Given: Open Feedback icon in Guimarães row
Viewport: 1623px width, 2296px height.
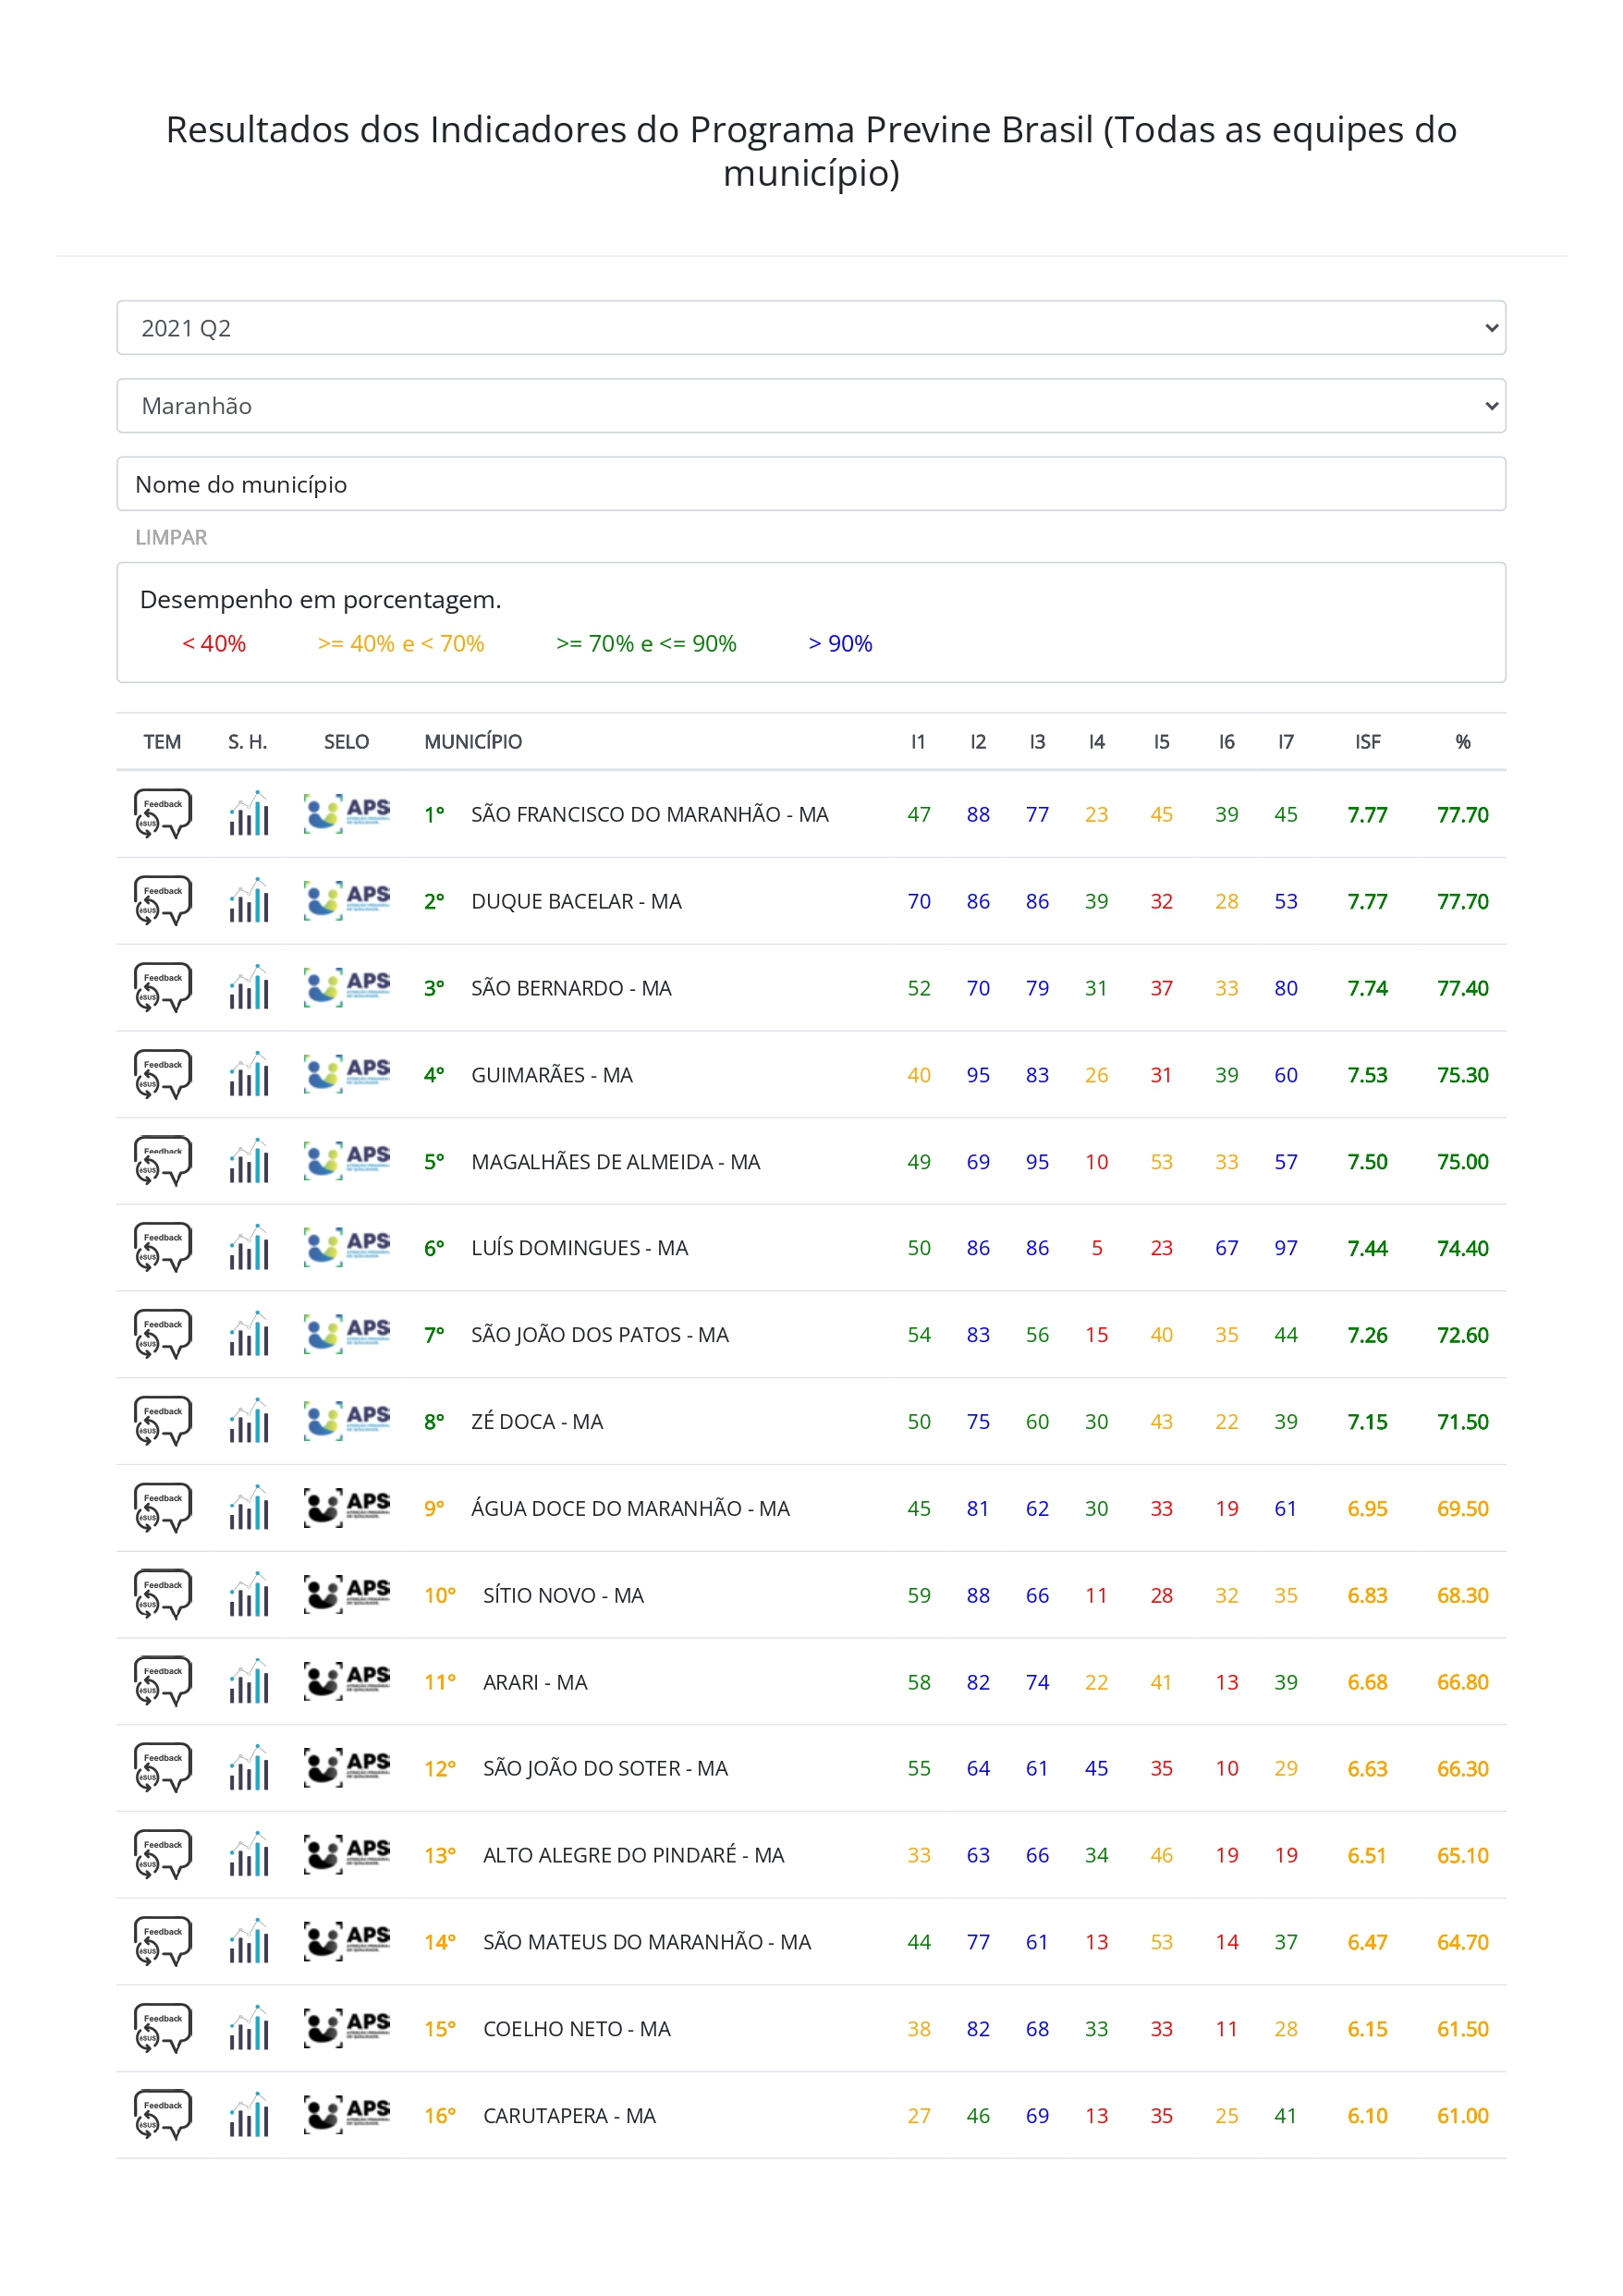Looking at the screenshot, I should (x=162, y=1074).
